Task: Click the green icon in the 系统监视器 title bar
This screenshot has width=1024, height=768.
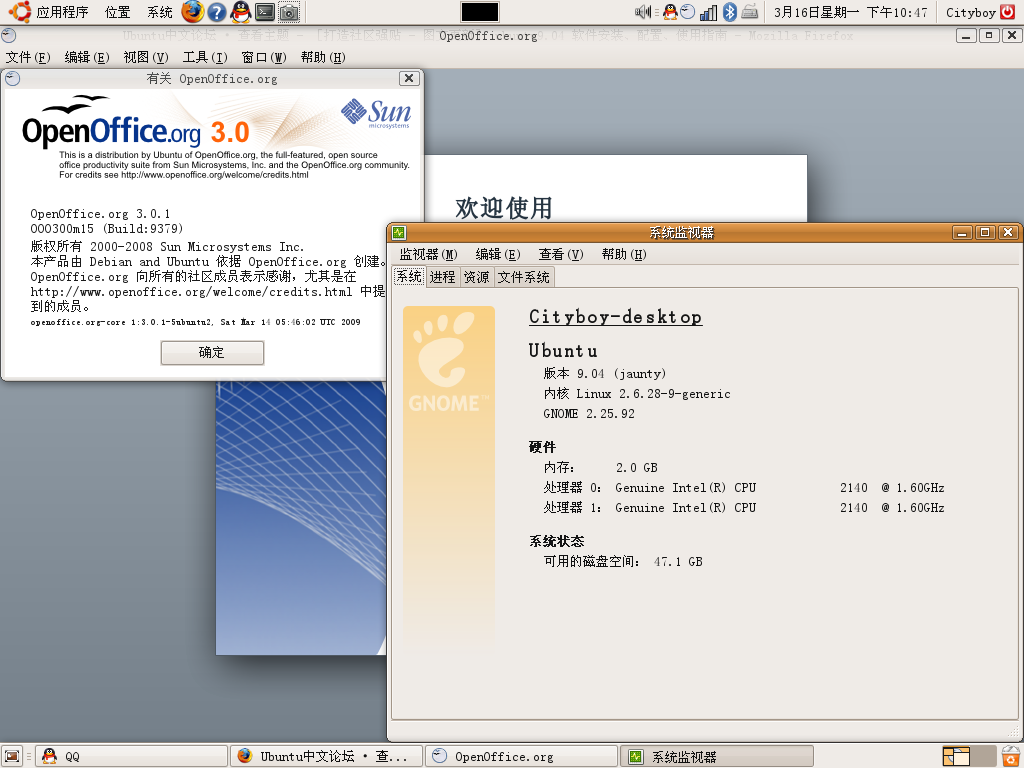Action: coord(399,232)
